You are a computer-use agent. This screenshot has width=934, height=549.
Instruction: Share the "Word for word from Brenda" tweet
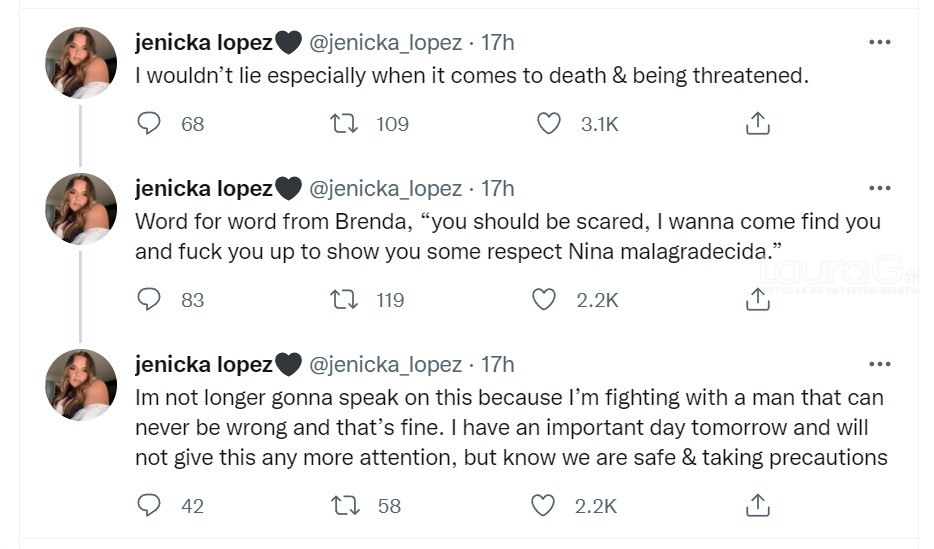758,299
